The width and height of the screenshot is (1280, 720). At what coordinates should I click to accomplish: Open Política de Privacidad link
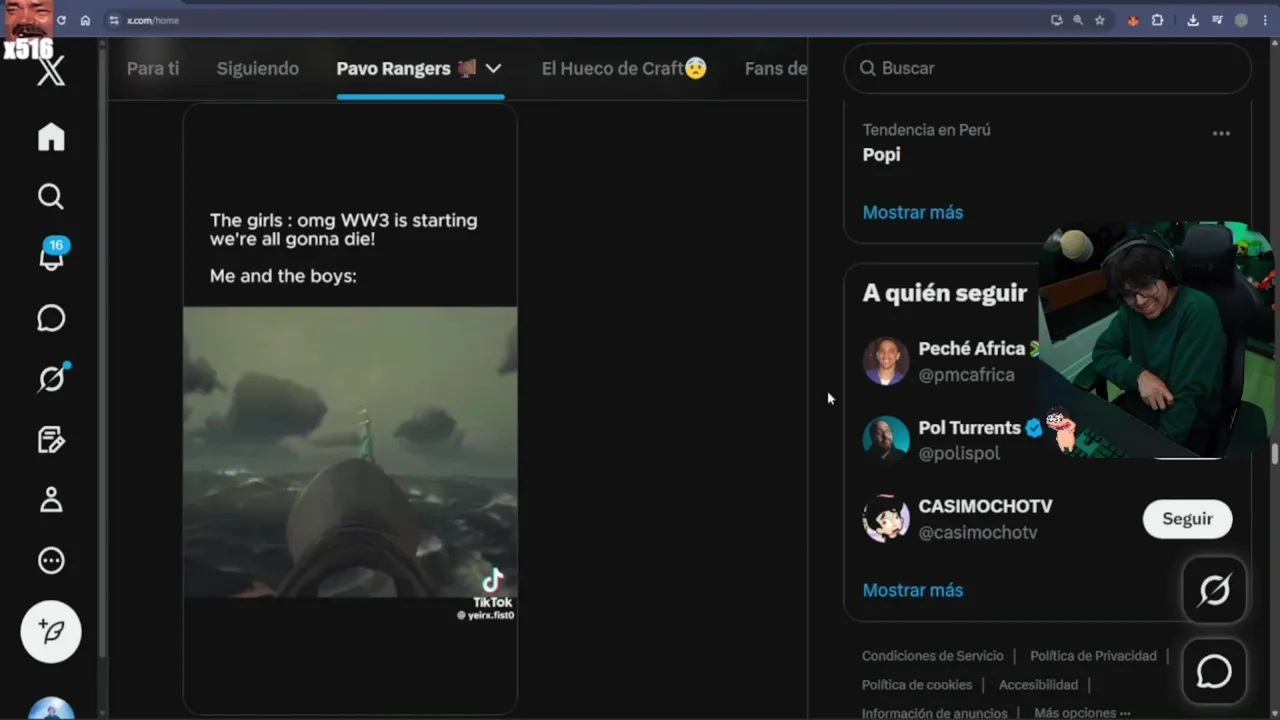[x=1093, y=656]
